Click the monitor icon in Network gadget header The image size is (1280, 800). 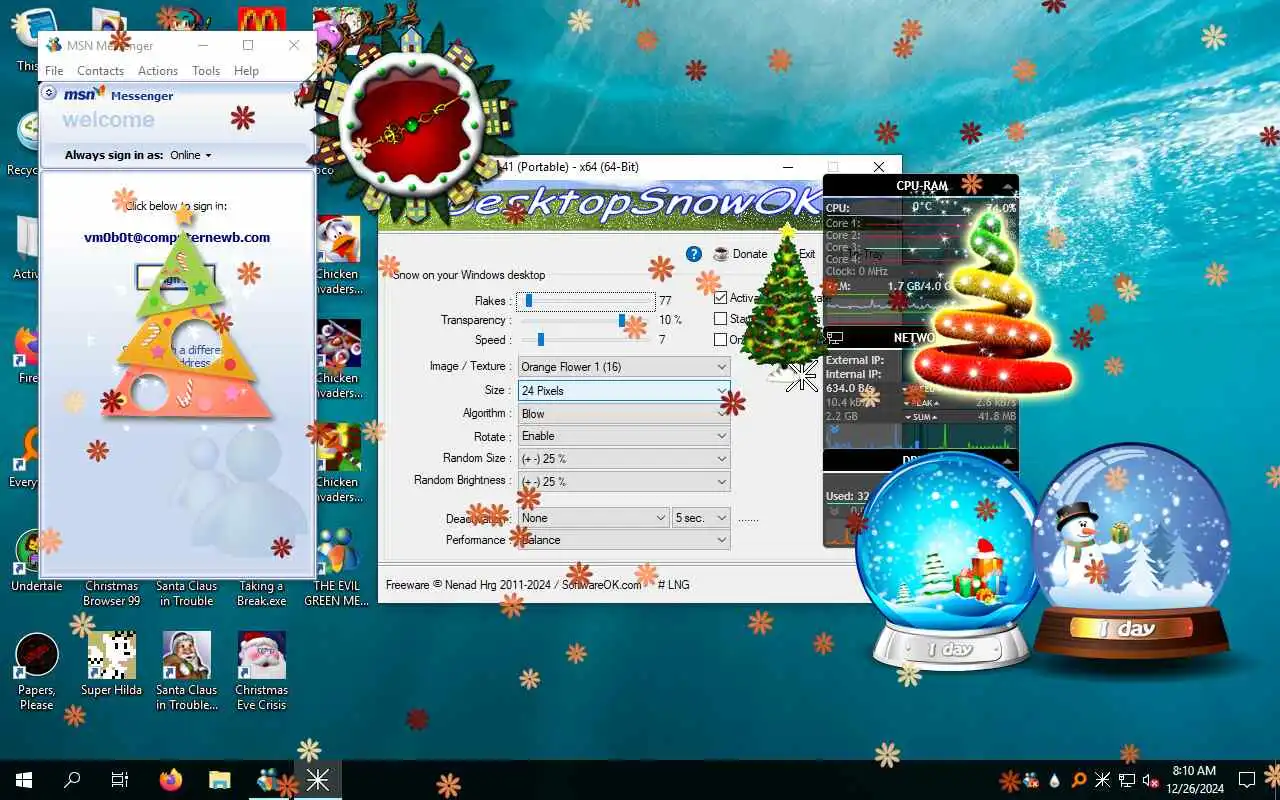click(x=835, y=338)
